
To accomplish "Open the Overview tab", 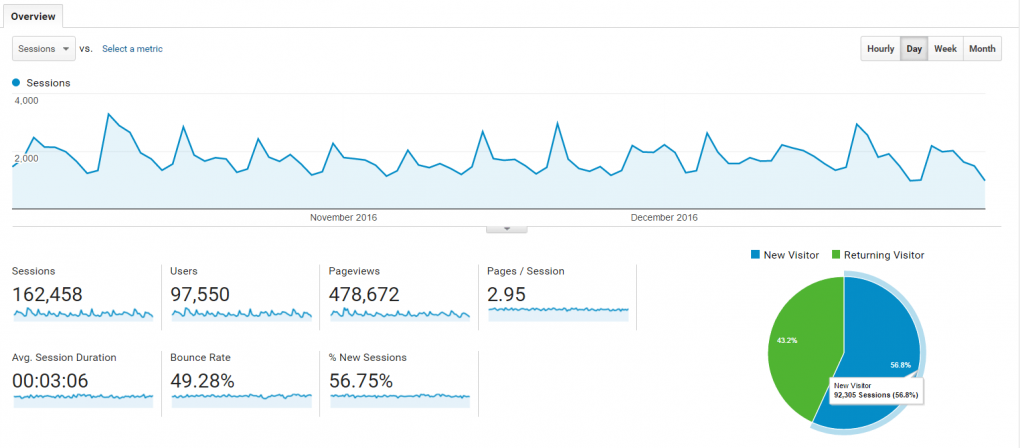I will click(33, 16).
